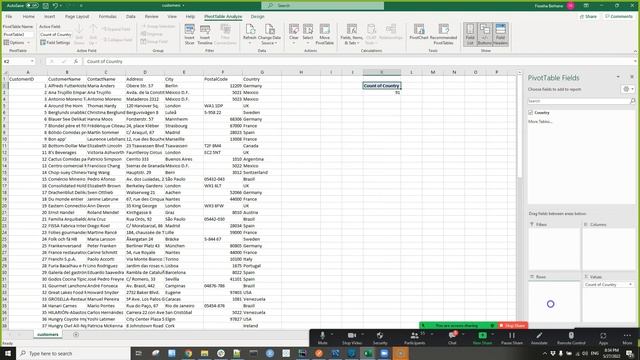Click Excel icon in Windows taskbar
The image size is (640, 360).
click(x=368, y=353)
